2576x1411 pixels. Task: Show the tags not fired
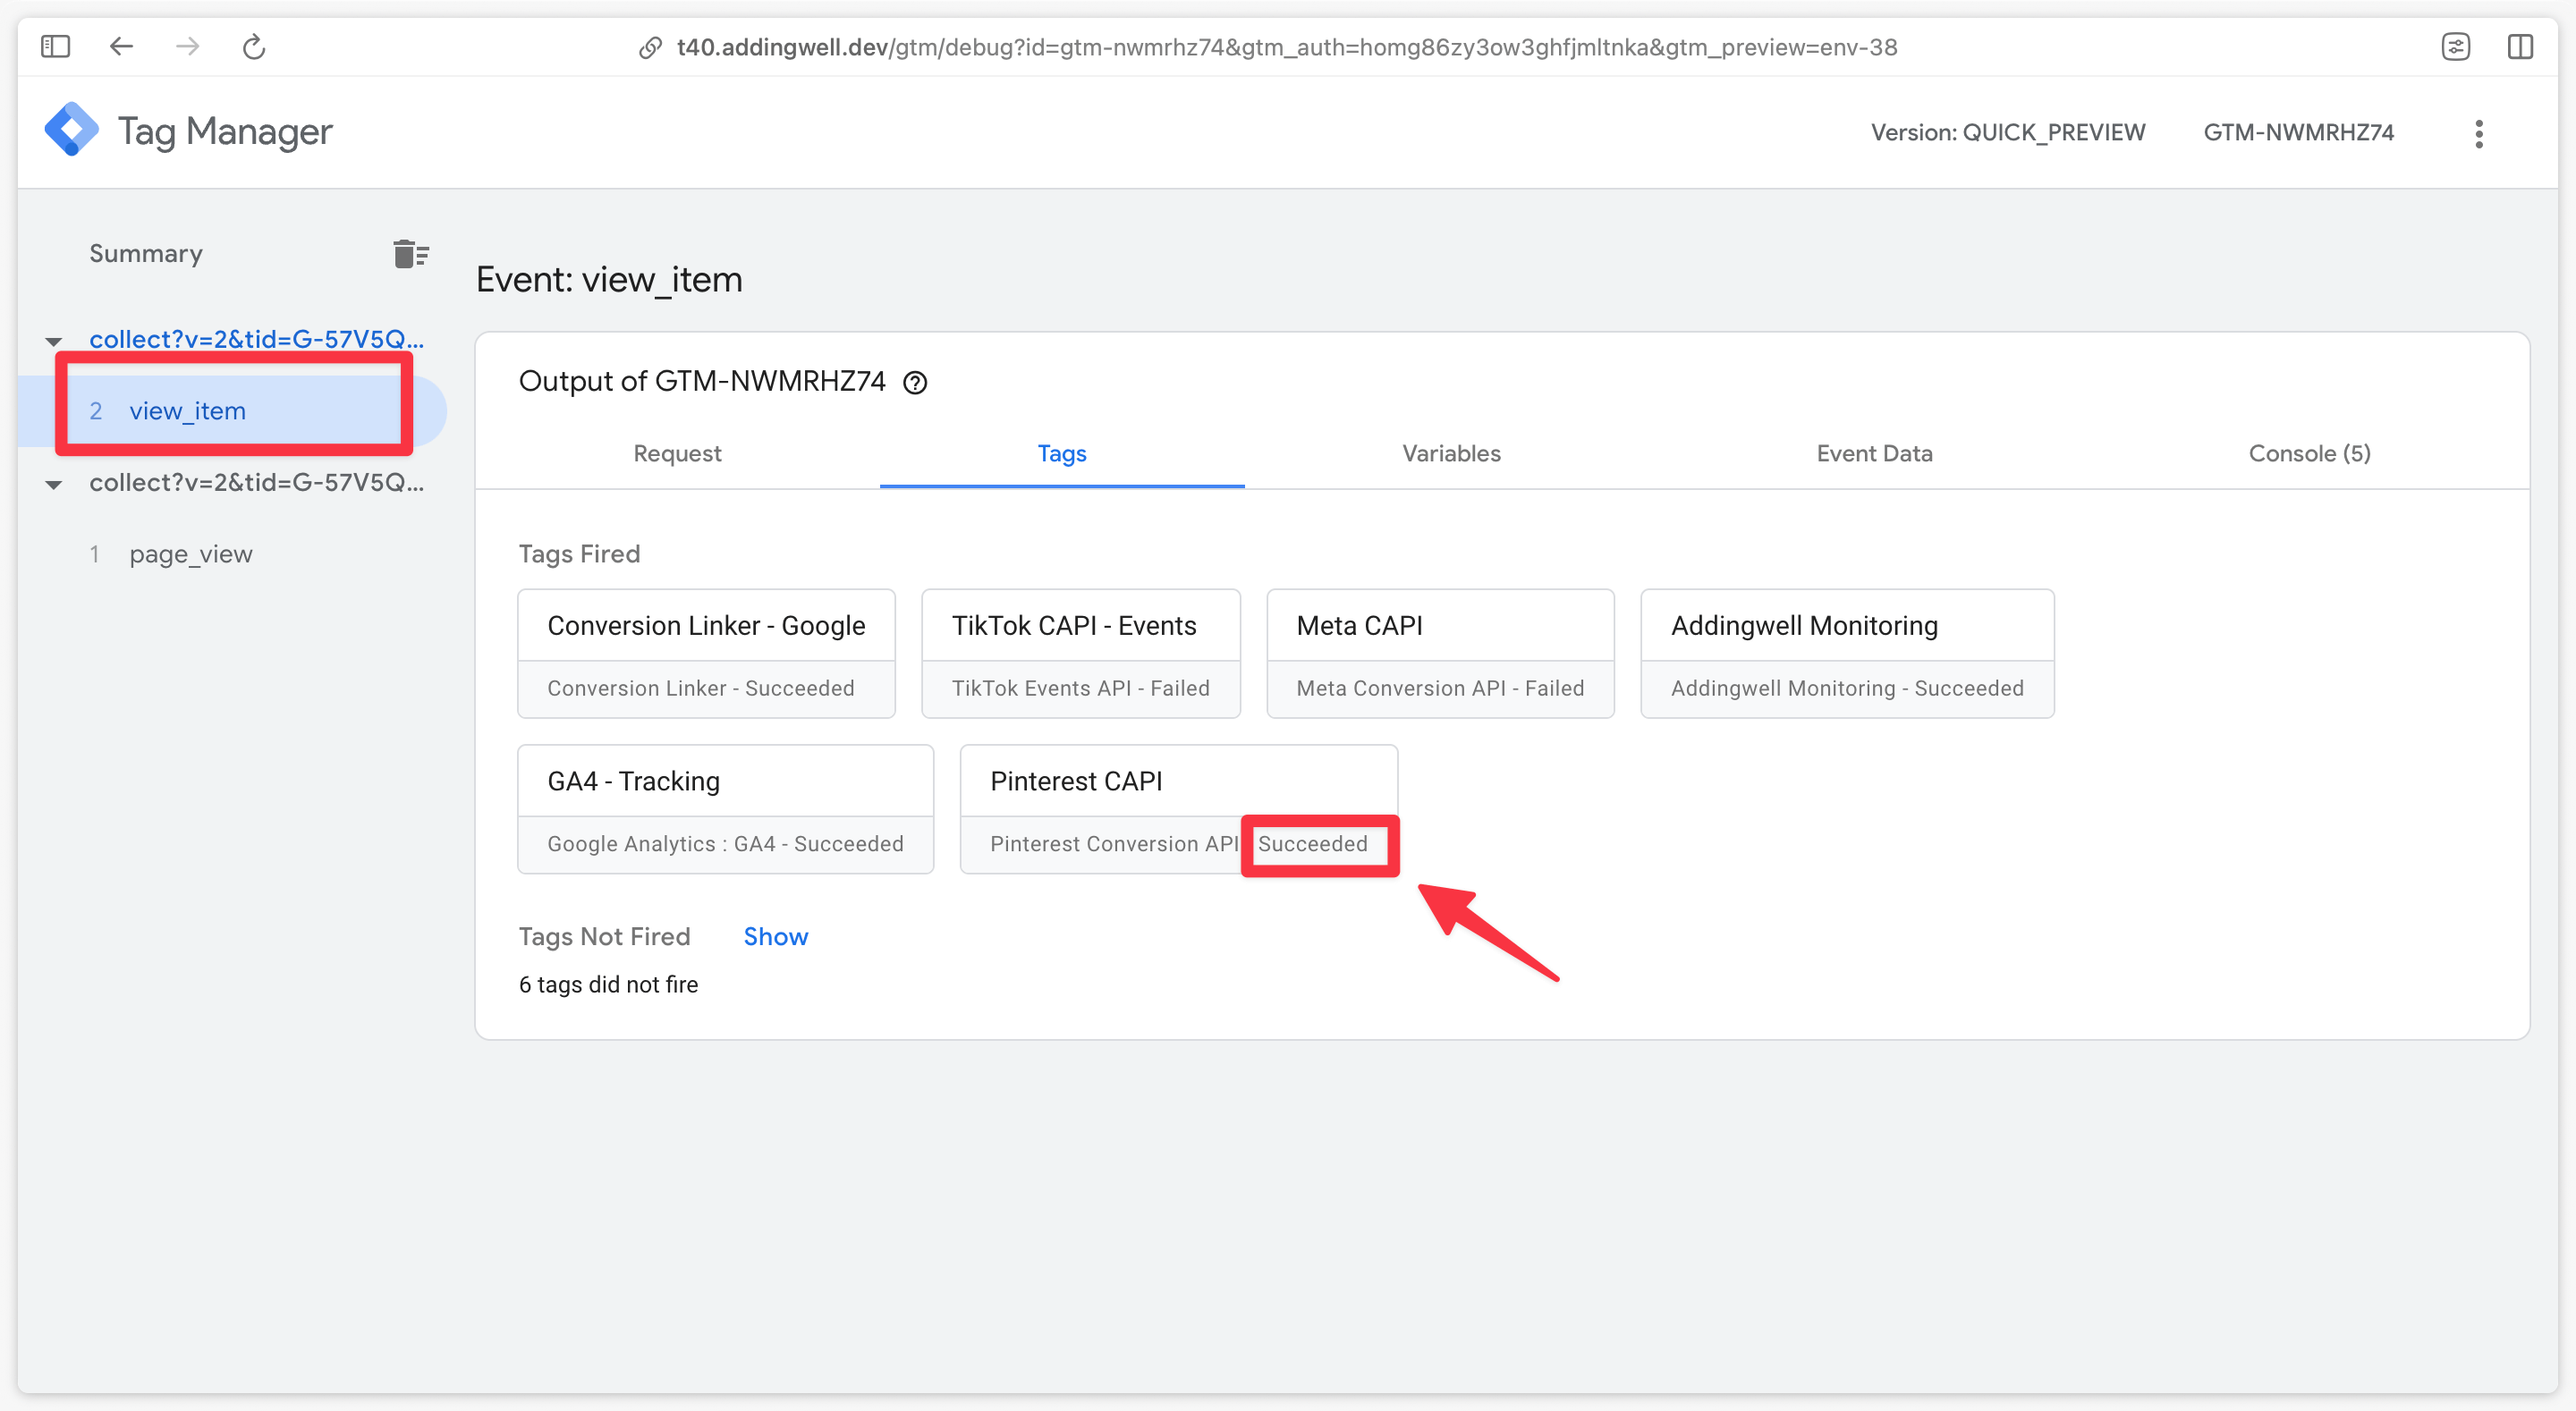tap(775, 936)
